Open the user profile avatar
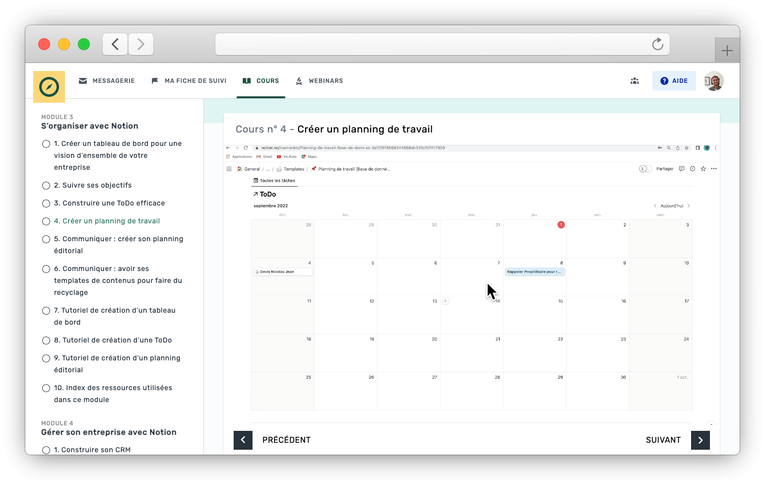Viewport: 765px width, 480px height. coord(714,81)
